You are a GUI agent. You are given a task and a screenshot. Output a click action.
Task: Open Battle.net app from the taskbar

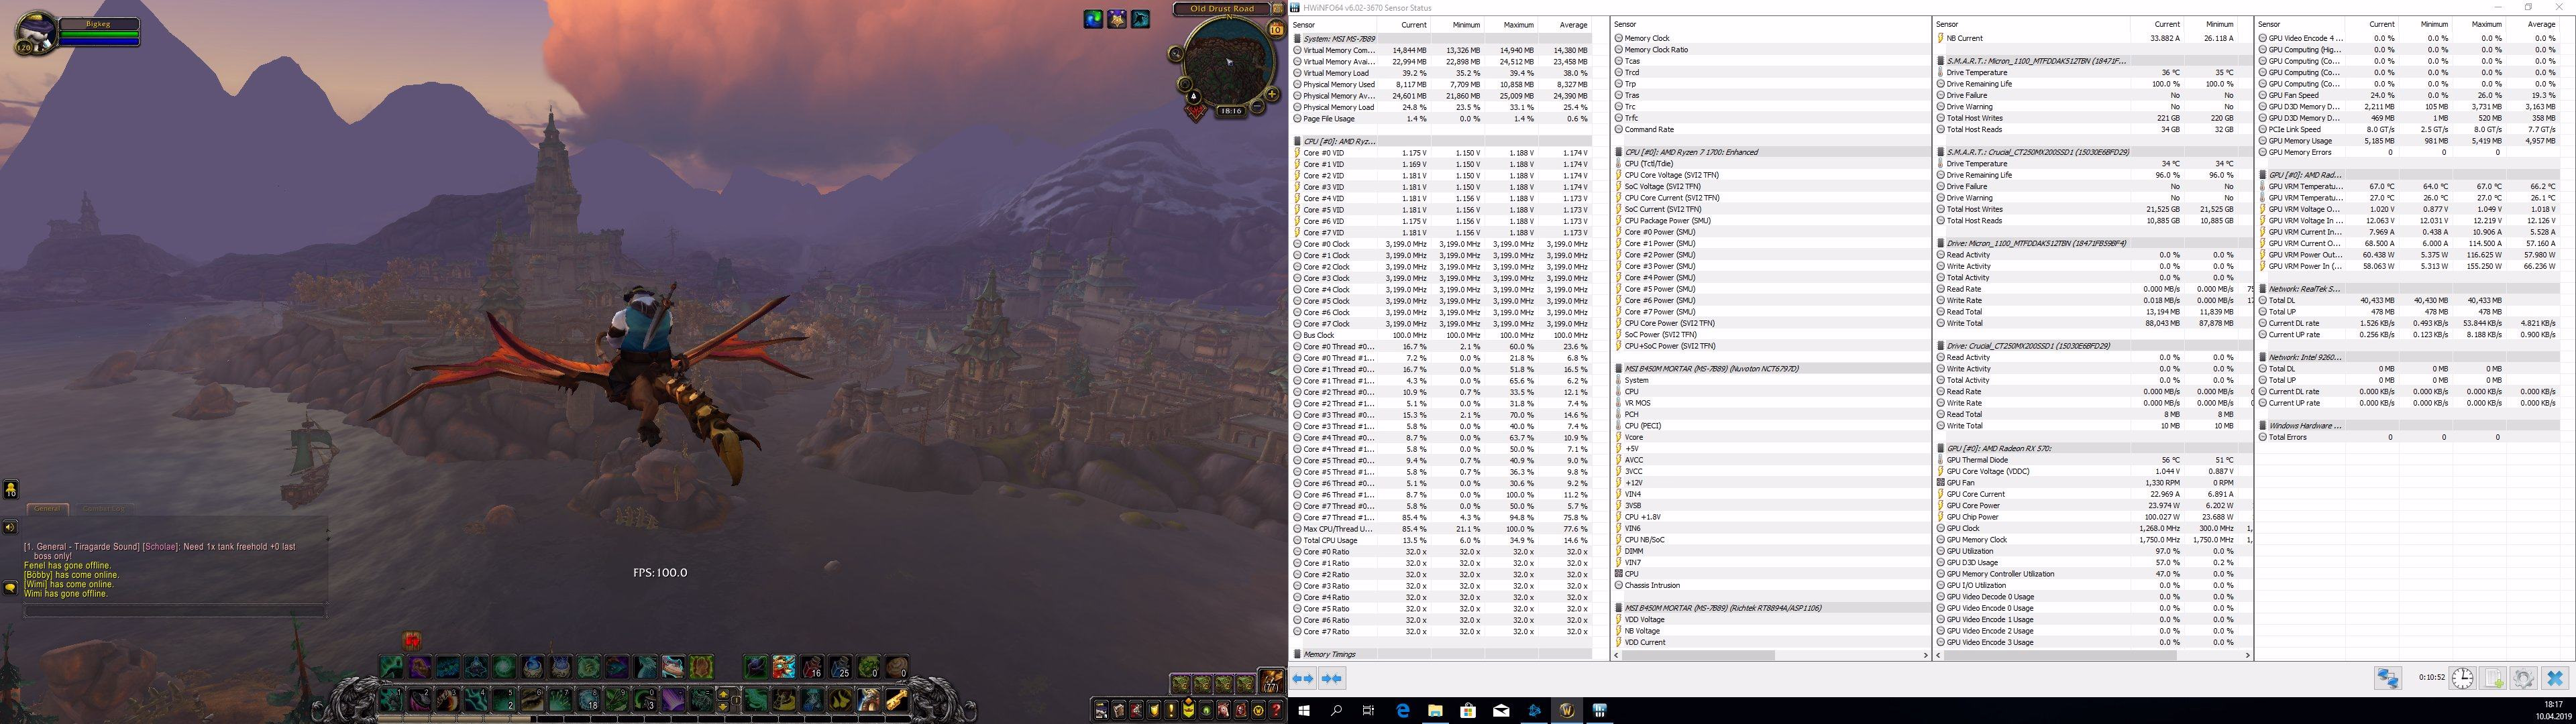click(1534, 711)
